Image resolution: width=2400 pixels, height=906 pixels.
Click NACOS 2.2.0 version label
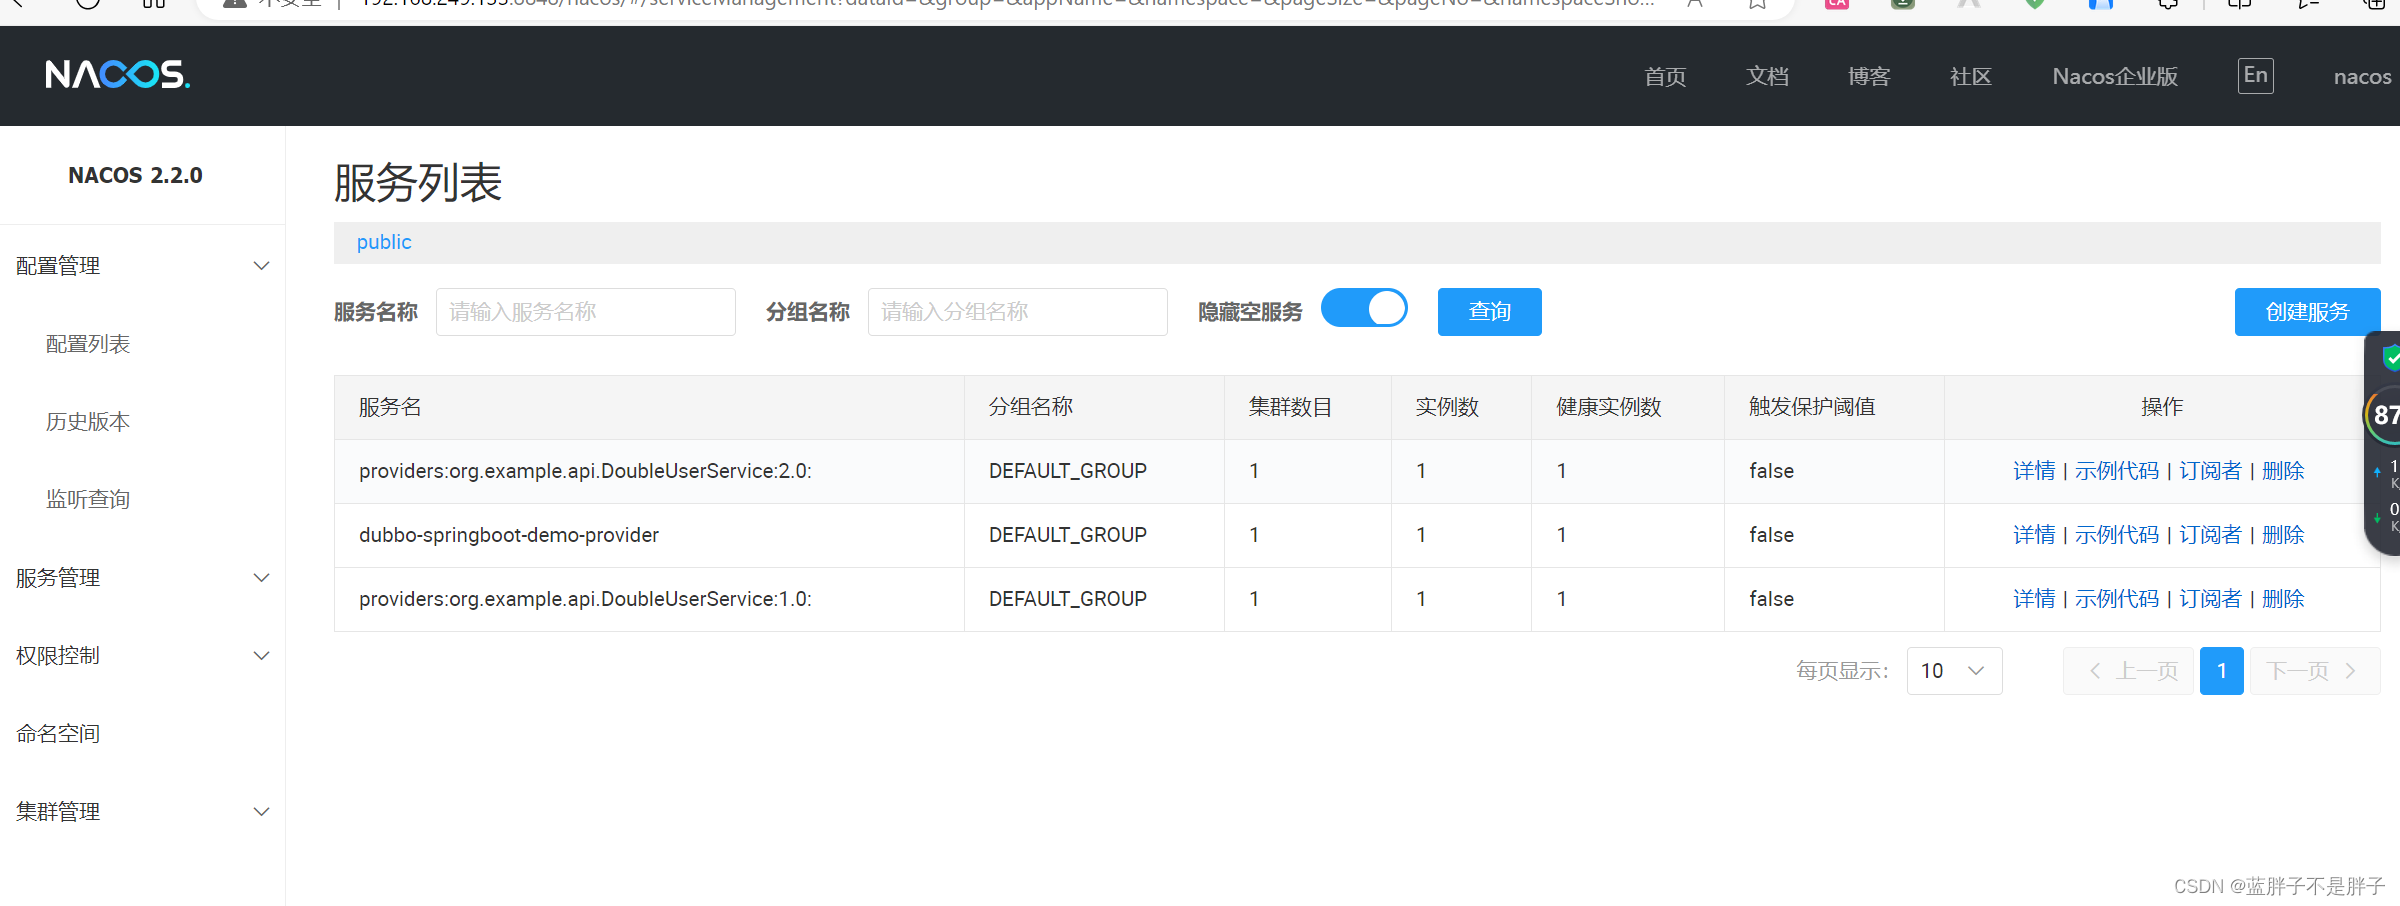point(135,175)
